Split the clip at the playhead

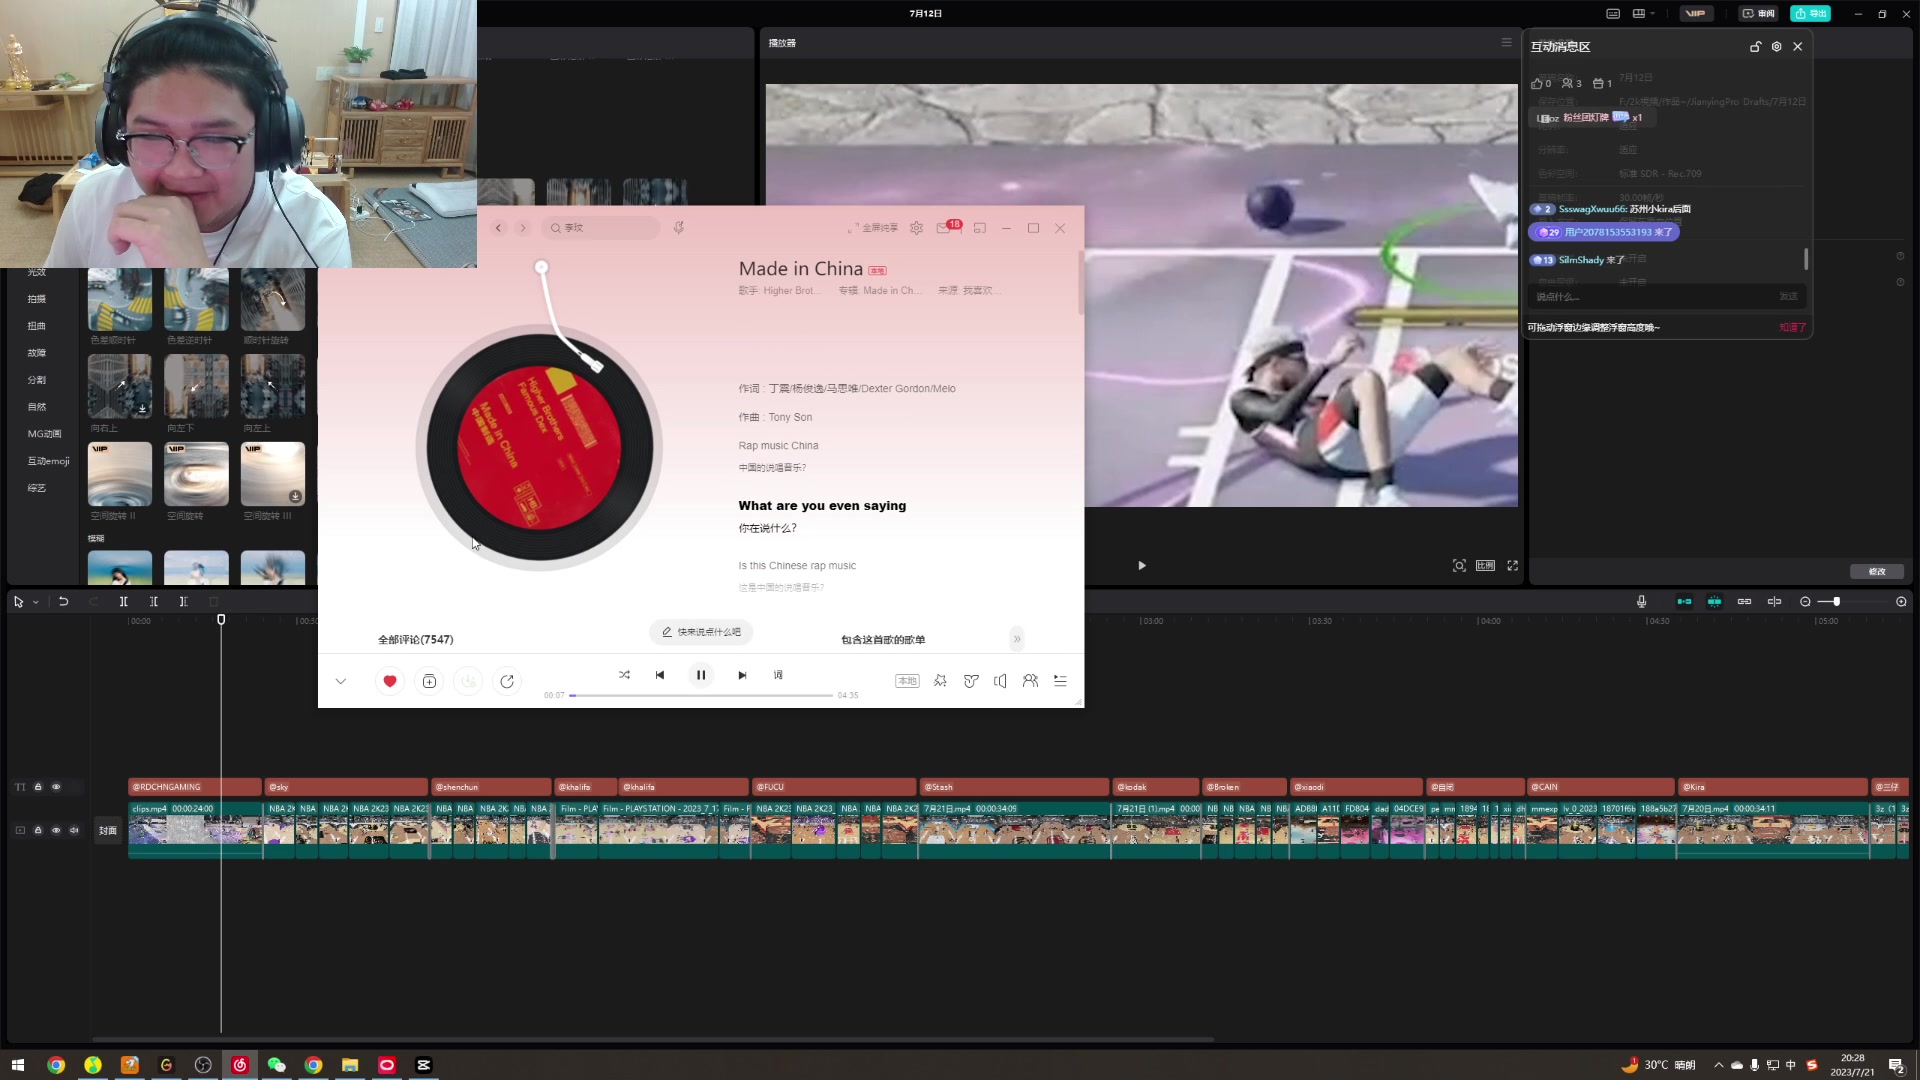tap(123, 602)
